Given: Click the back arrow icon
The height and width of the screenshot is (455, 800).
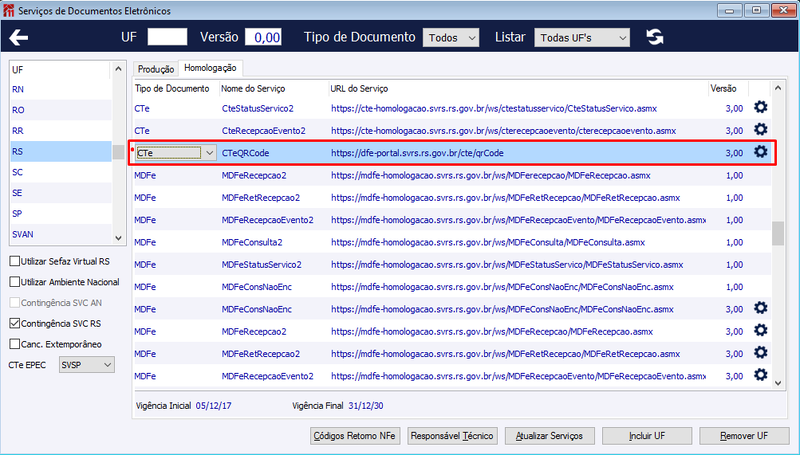Looking at the screenshot, I should click(x=18, y=37).
